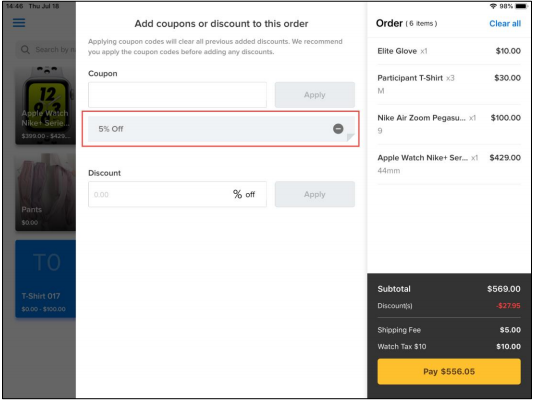Screen dimensions: 533x401
Task: Click the Shipping Fee $5.00 line
Action: pyautogui.click(x=449, y=330)
